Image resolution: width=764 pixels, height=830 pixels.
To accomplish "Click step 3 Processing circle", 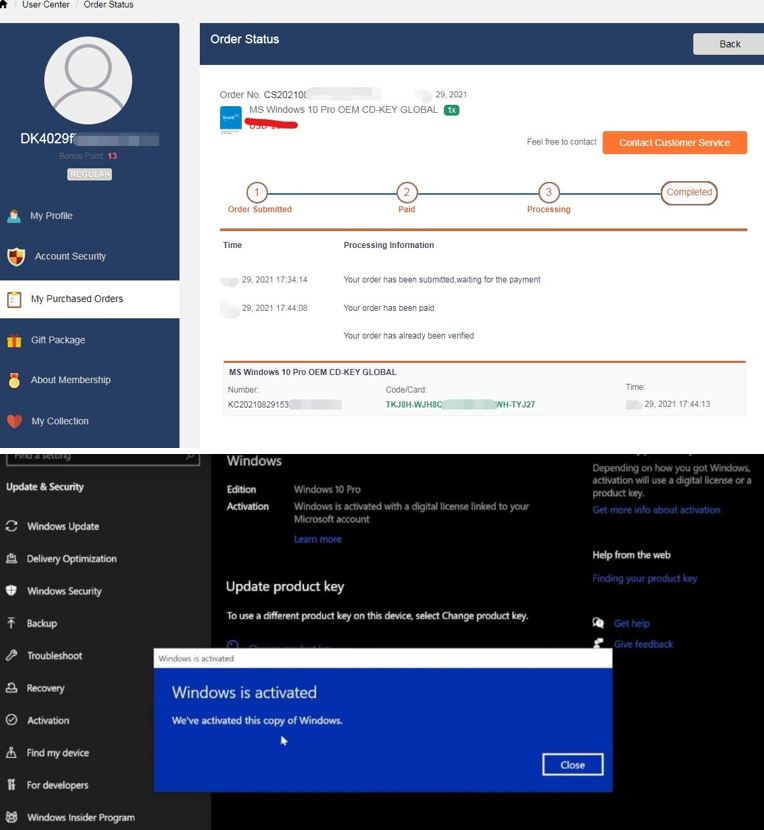I will 549,193.
